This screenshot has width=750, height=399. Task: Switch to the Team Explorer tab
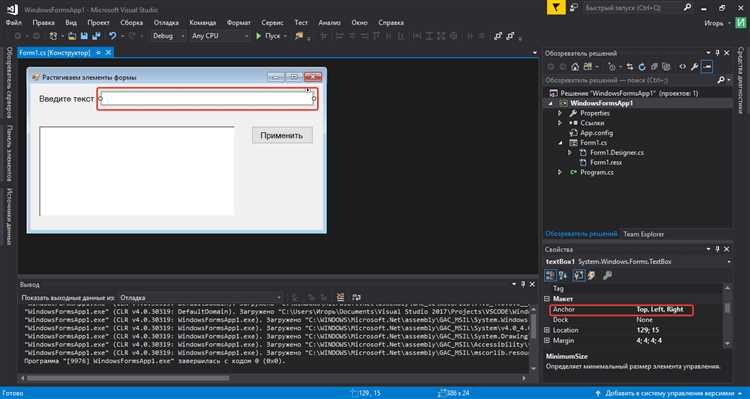coord(643,234)
